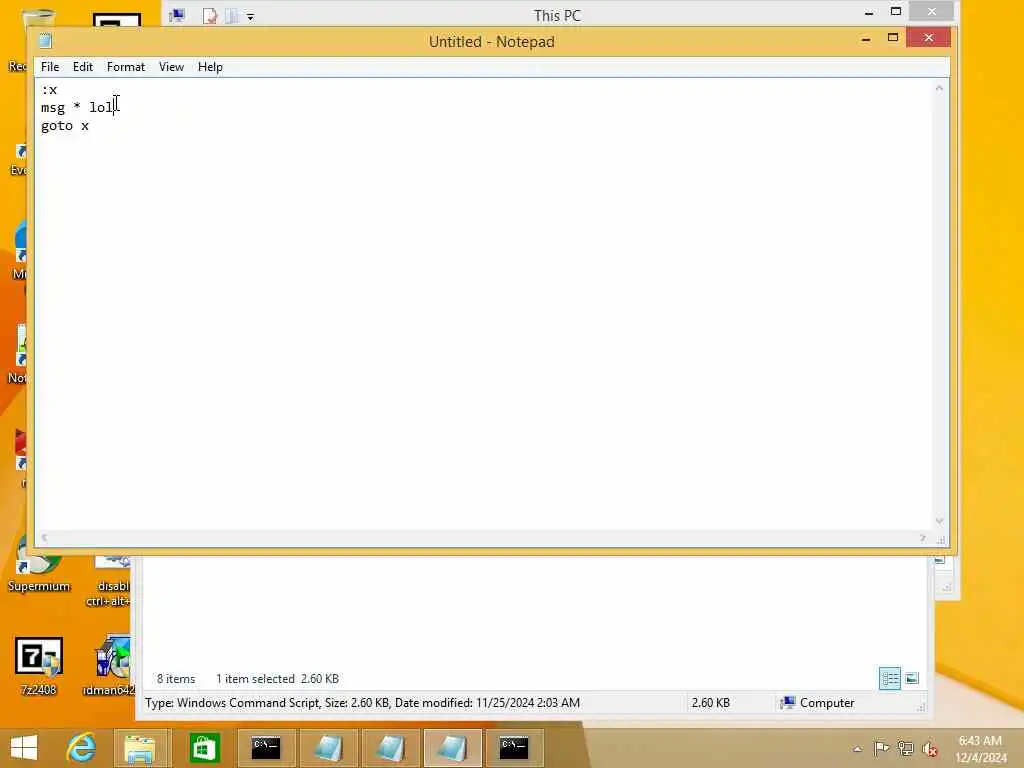Screen dimensions: 1024x768
Task: Open the Start menu
Action: point(25,748)
